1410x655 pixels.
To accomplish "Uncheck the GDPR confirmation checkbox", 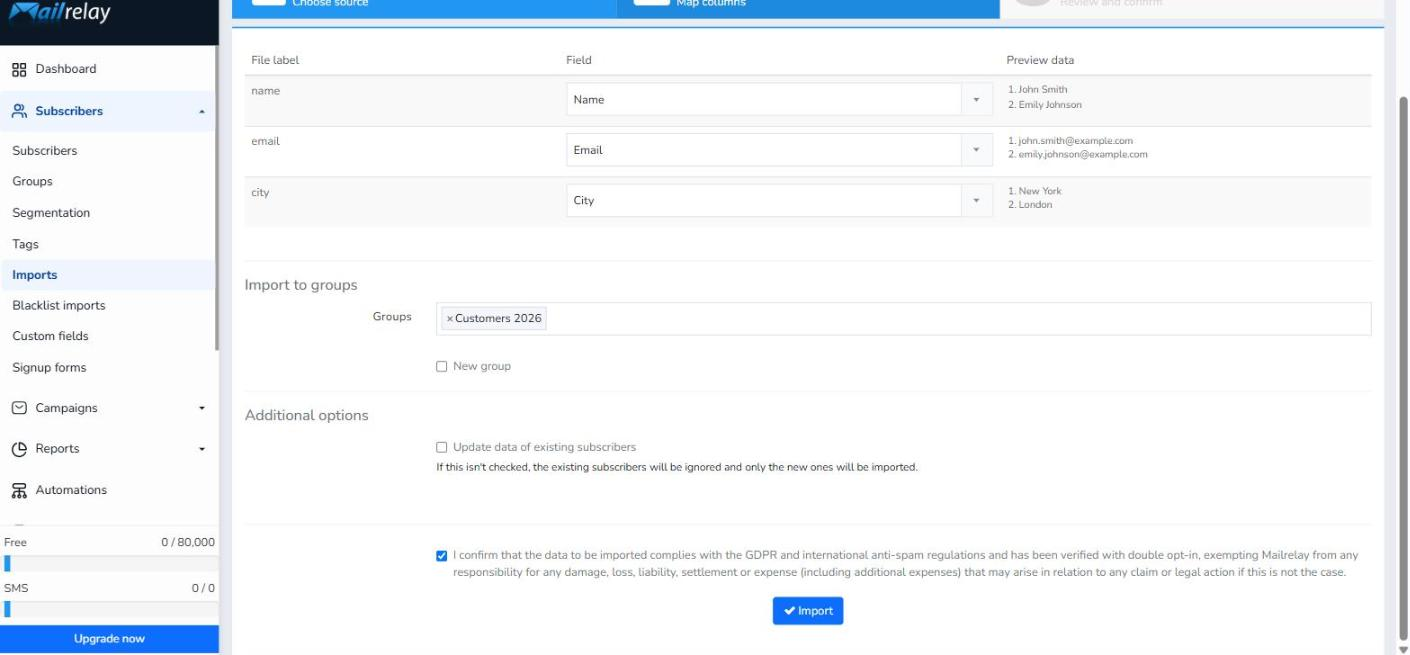I will coord(442,556).
